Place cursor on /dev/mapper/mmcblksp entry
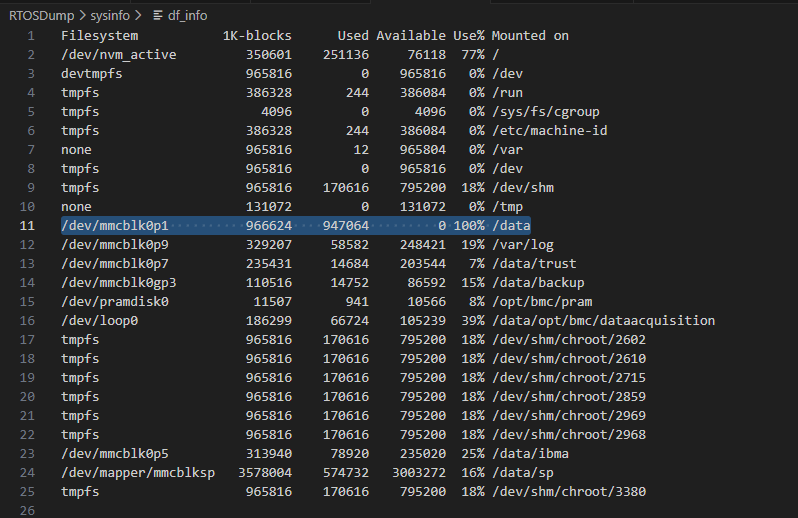This screenshot has width=798, height=518. click(138, 473)
